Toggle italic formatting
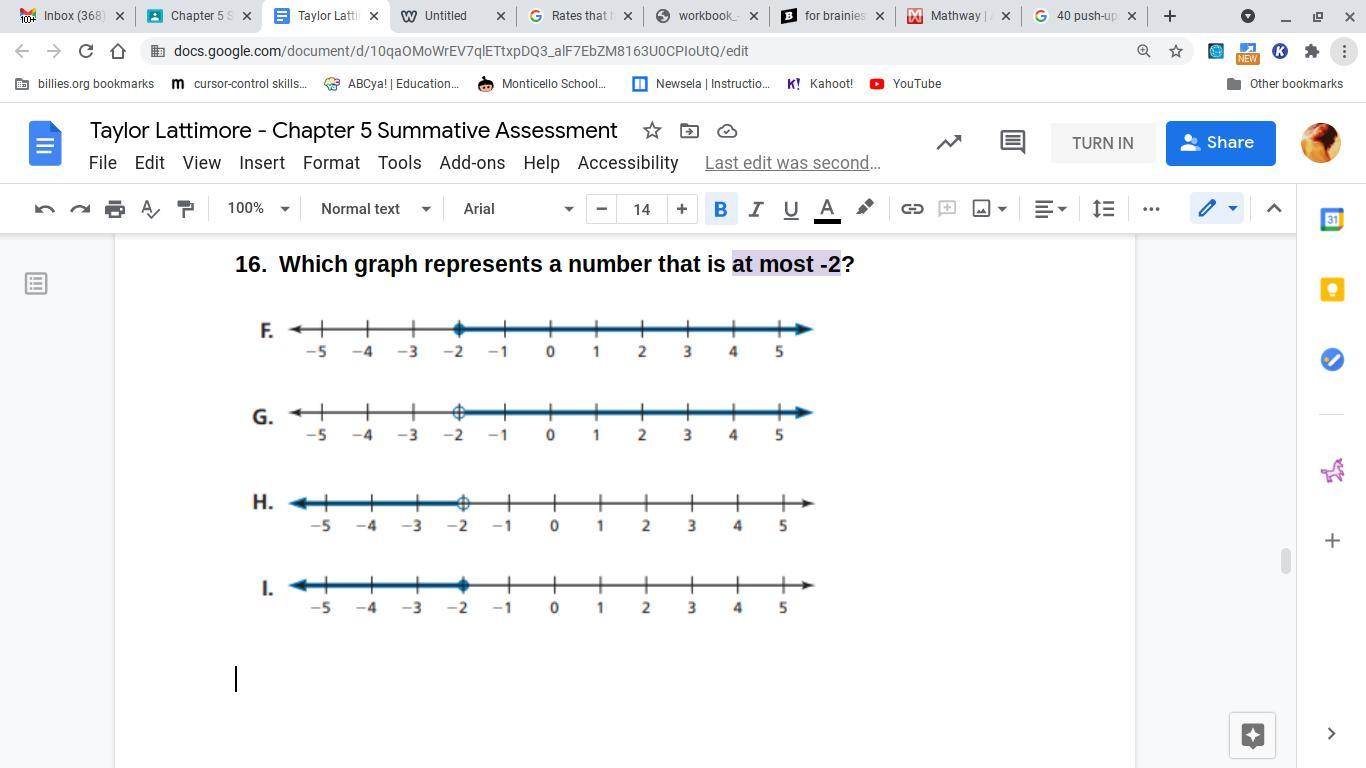Viewport: 1366px width, 768px height. tap(755, 209)
